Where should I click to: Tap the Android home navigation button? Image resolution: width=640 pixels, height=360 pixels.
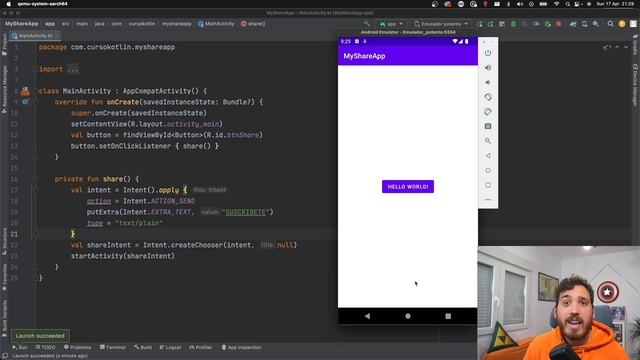(408, 316)
